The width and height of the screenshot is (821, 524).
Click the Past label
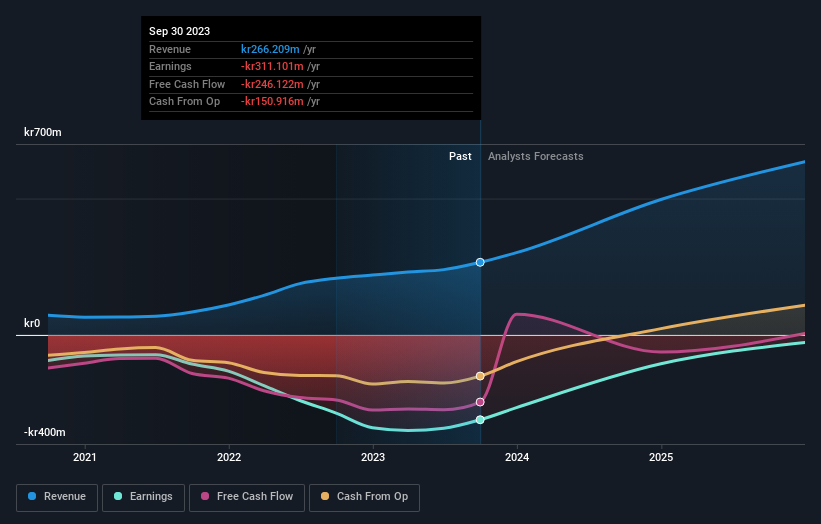tap(460, 156)
